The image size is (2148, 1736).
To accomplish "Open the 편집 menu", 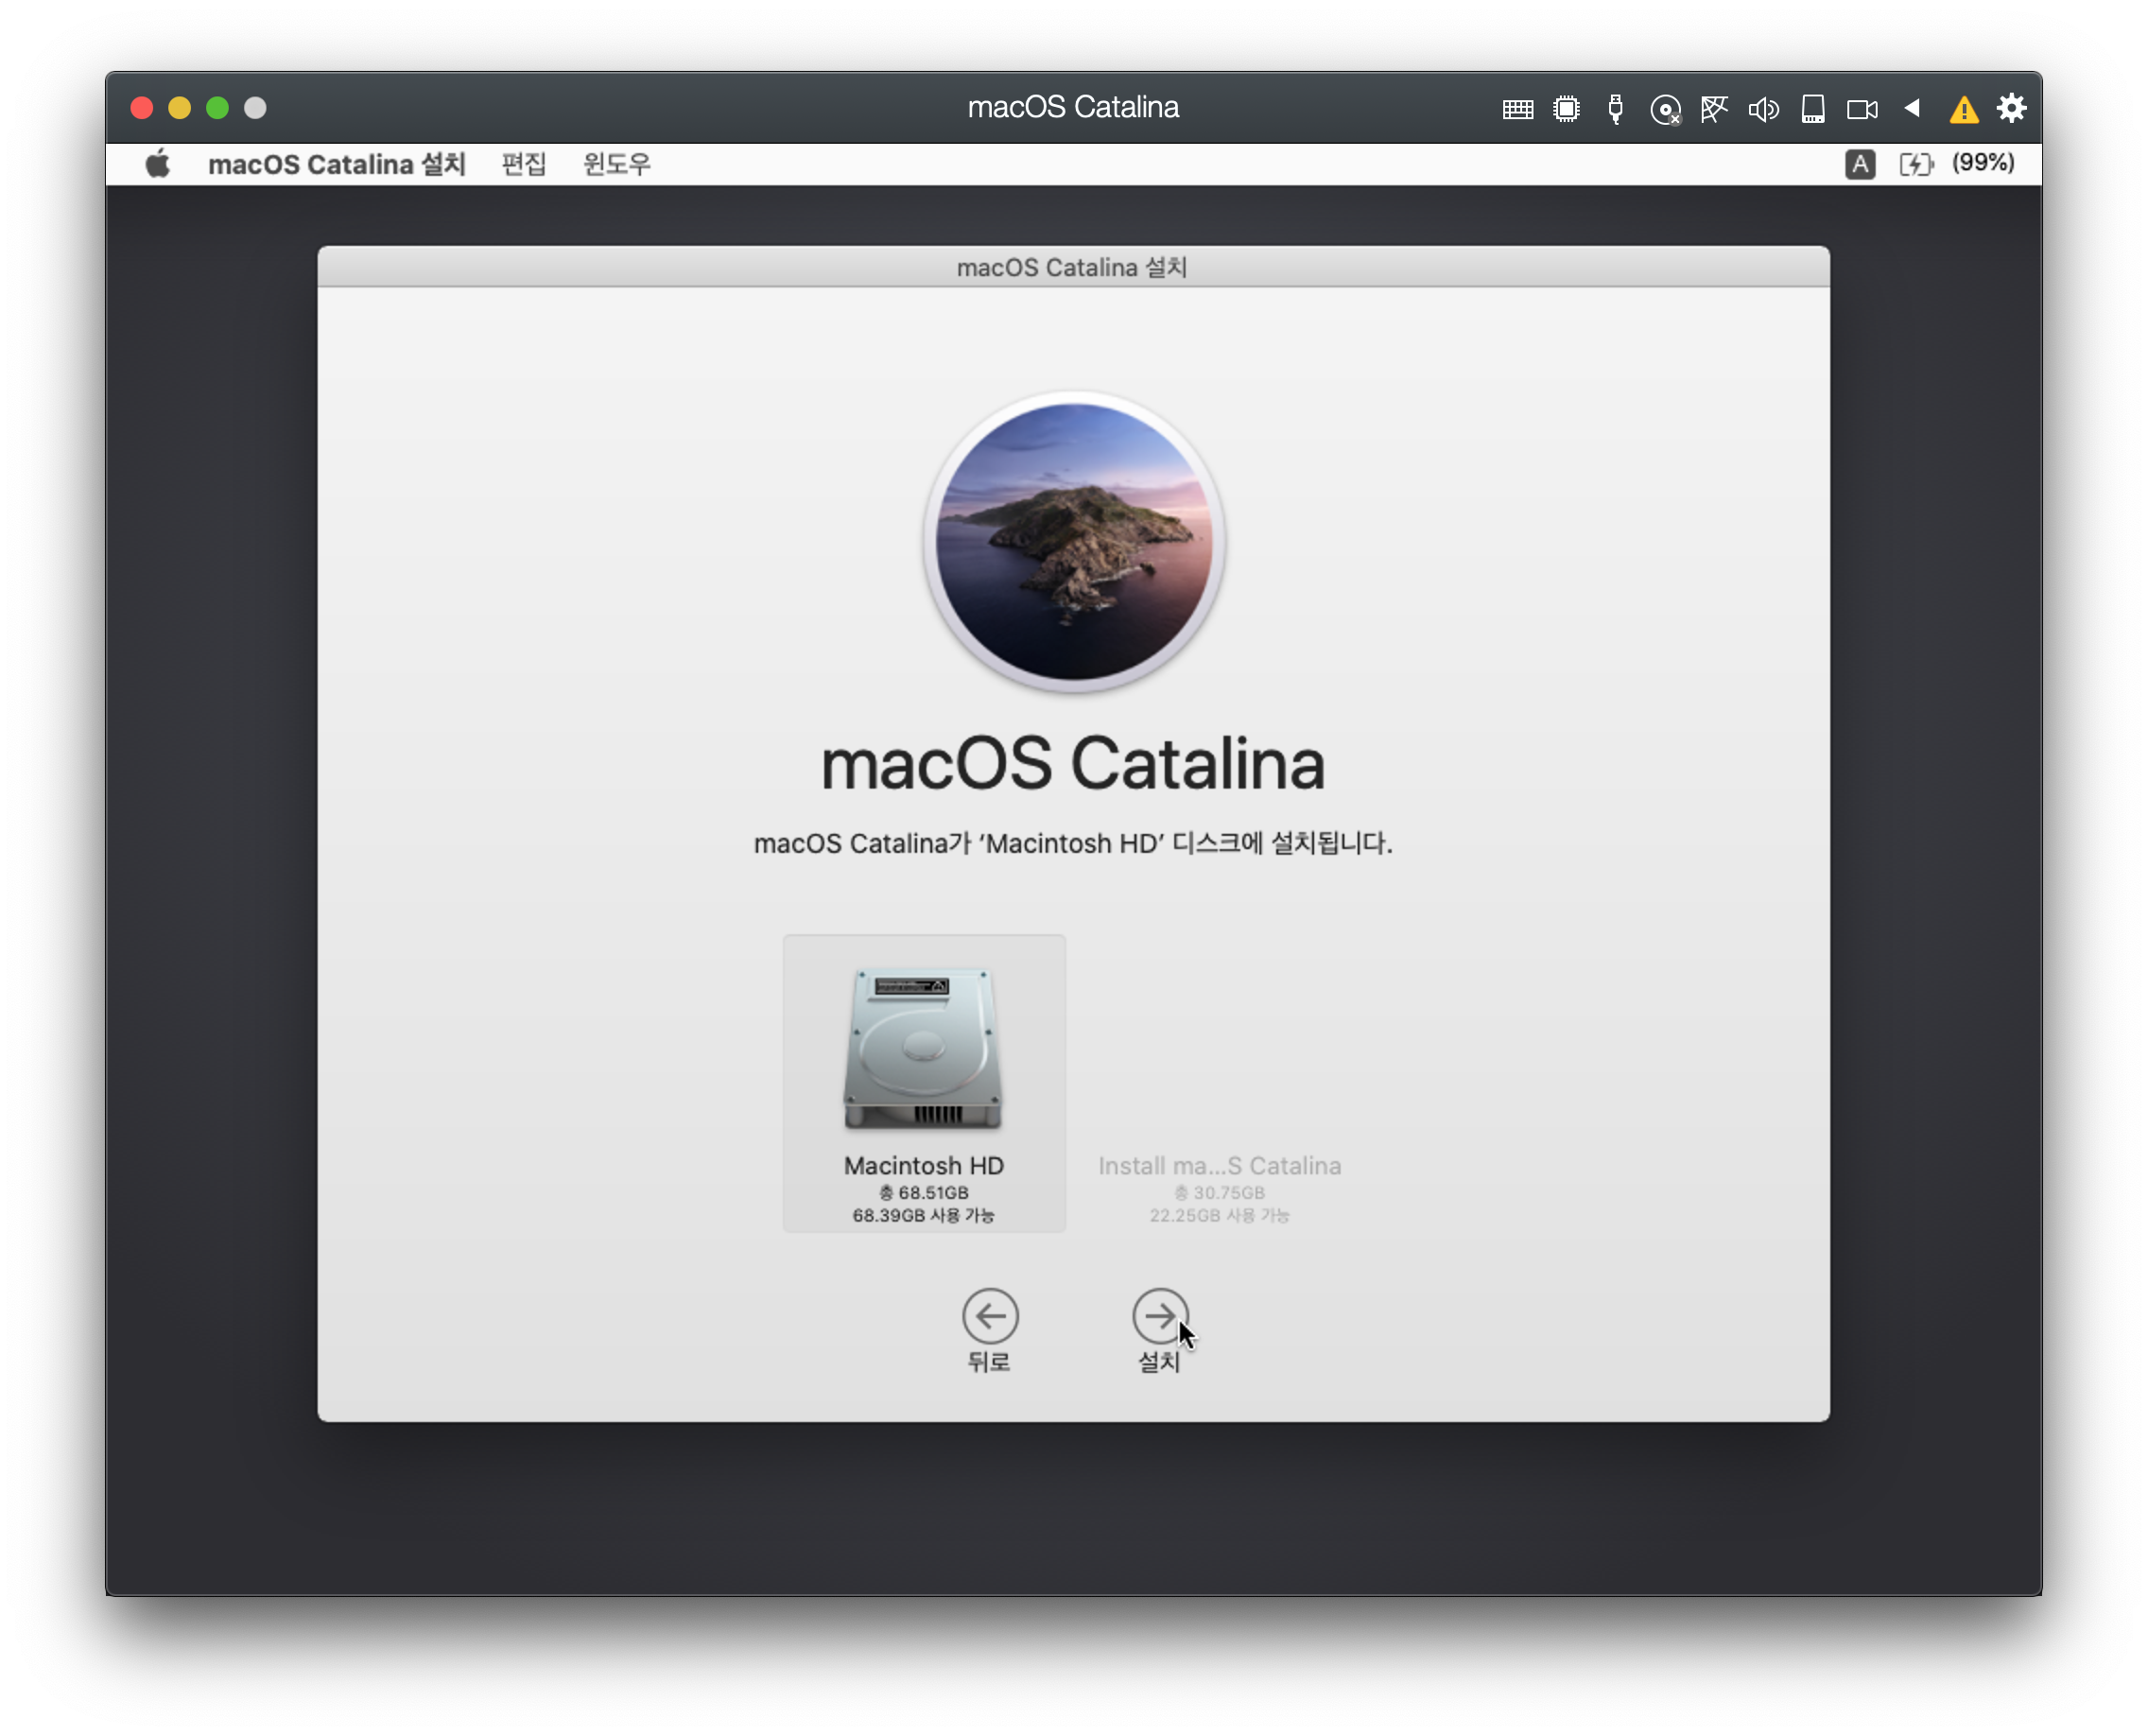I will (x=523, y=164).
